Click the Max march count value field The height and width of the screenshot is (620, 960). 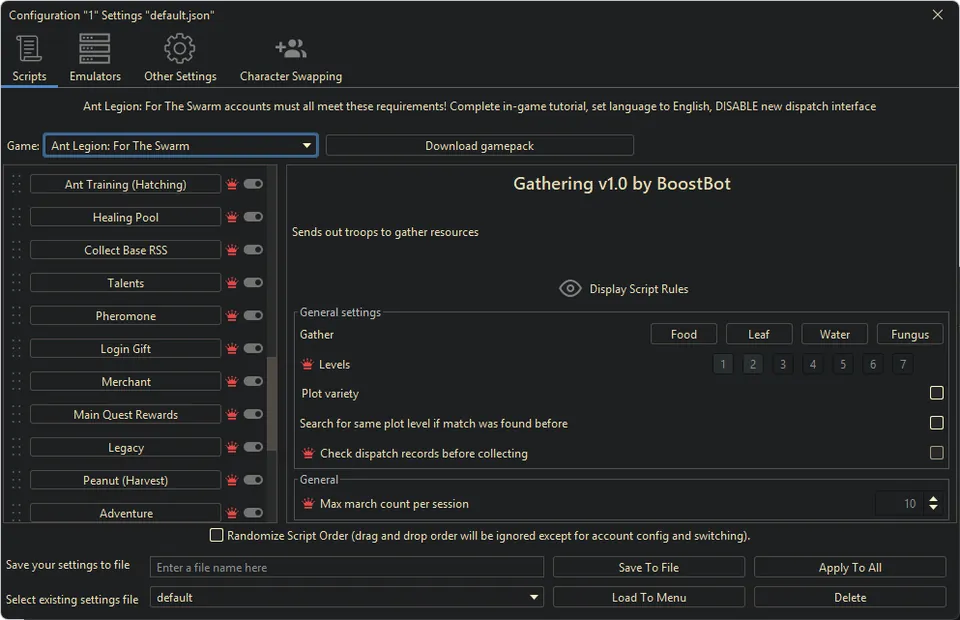tap(899, 504)
